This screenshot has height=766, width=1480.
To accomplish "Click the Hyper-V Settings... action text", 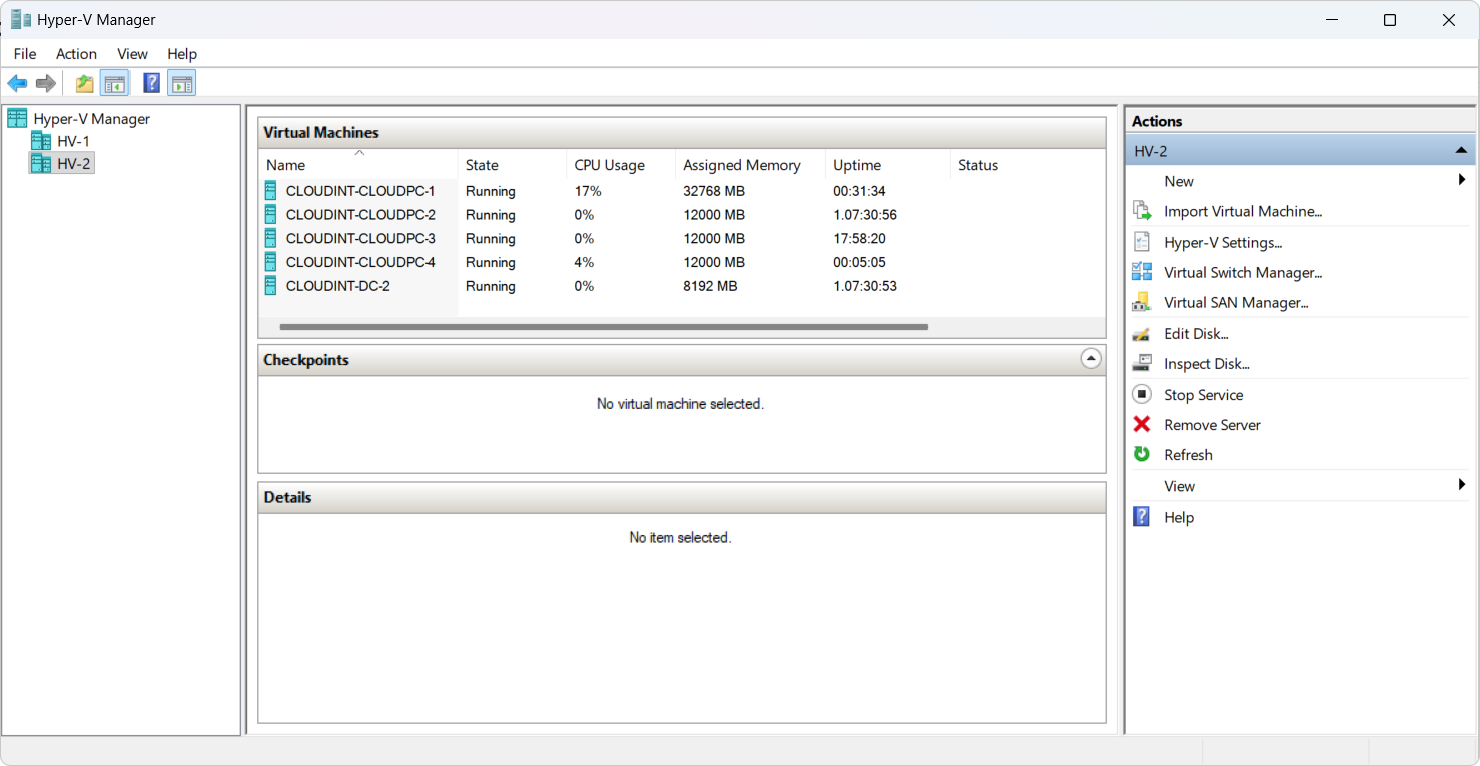I will [x=1223, y=242].
